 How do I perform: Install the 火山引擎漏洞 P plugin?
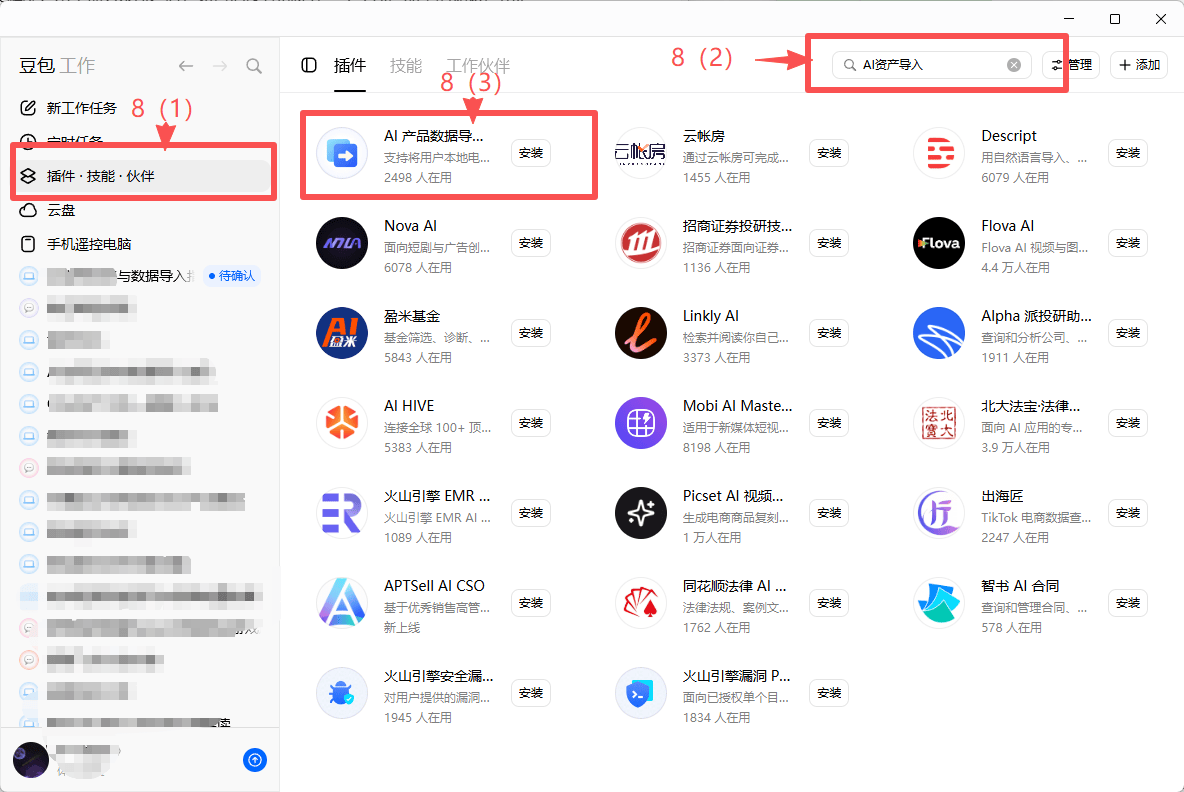tap(829, 692)
